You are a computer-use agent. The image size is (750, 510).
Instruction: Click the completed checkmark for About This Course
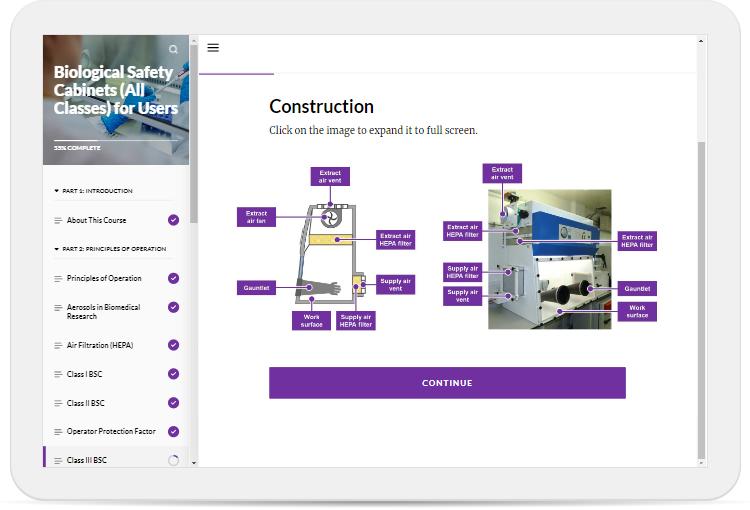173,220
